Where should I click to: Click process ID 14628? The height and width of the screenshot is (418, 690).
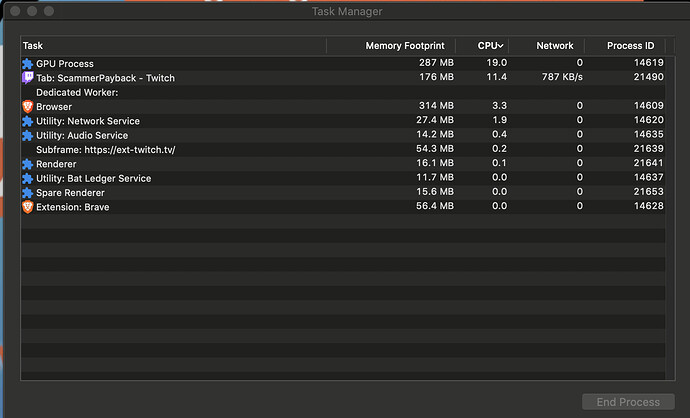coord(648,206)
